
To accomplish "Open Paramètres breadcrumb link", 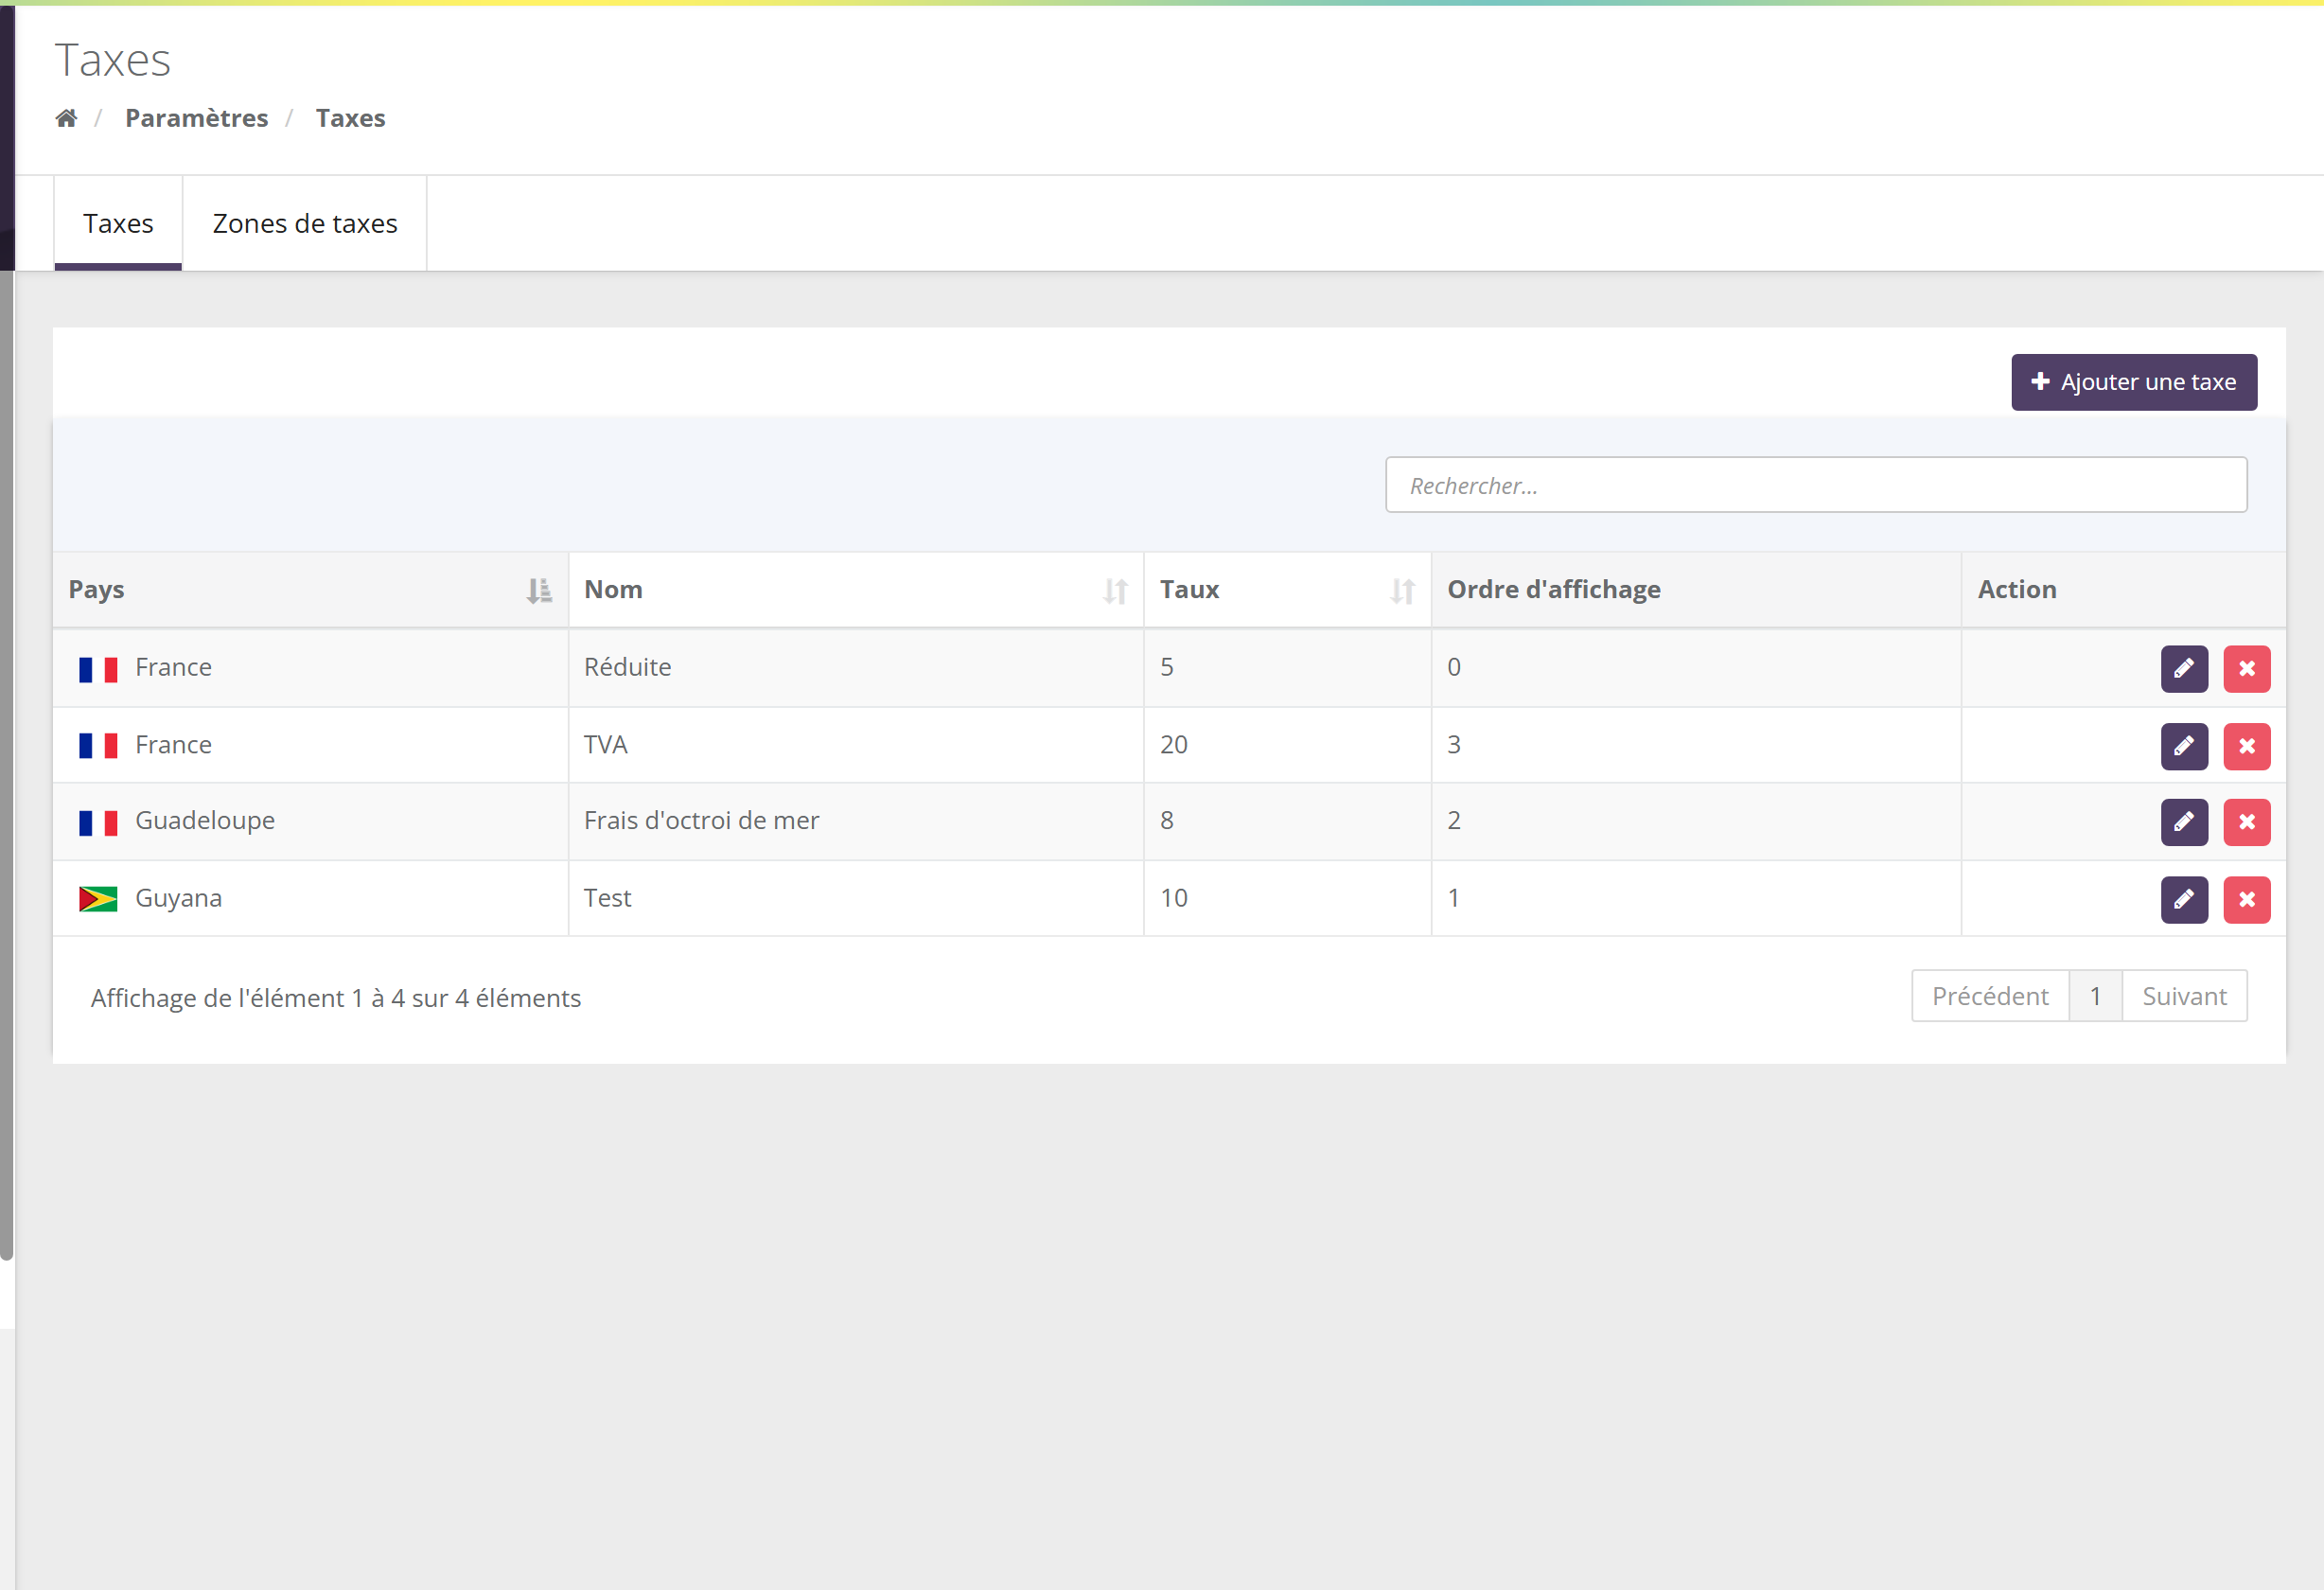I will coord(196,118).
